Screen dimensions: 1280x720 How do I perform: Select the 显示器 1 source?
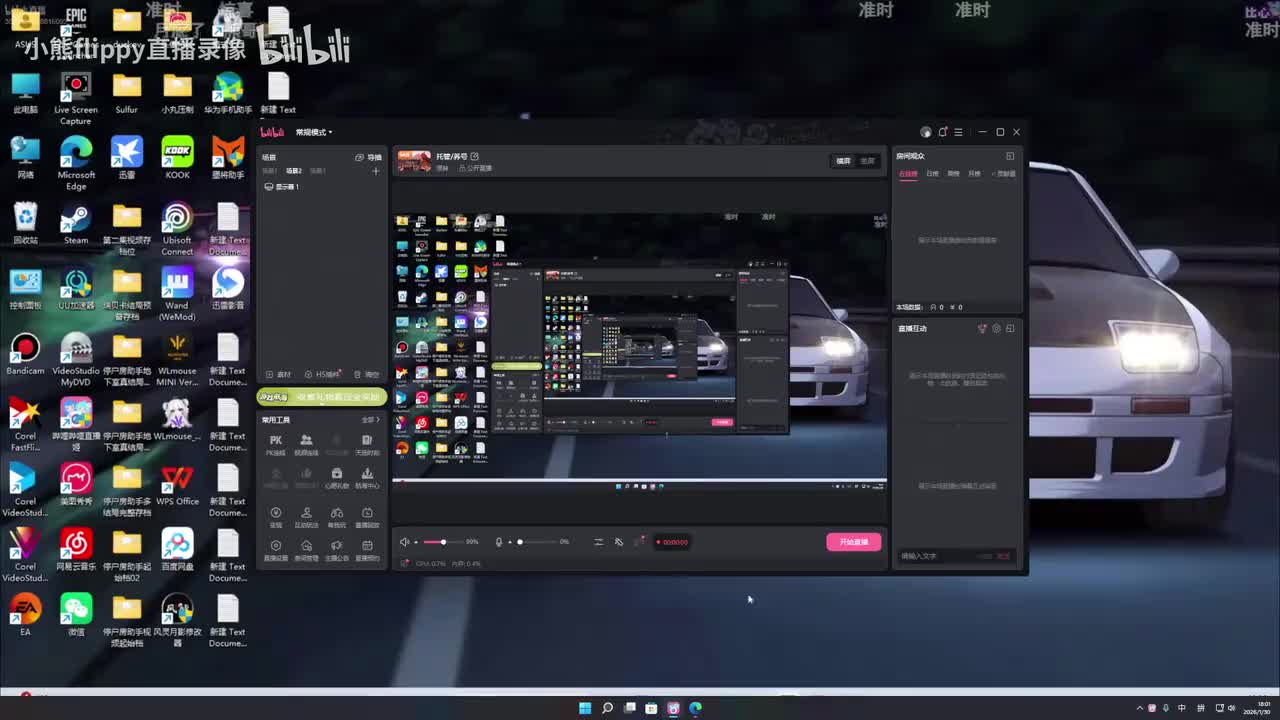coord(282,187)
